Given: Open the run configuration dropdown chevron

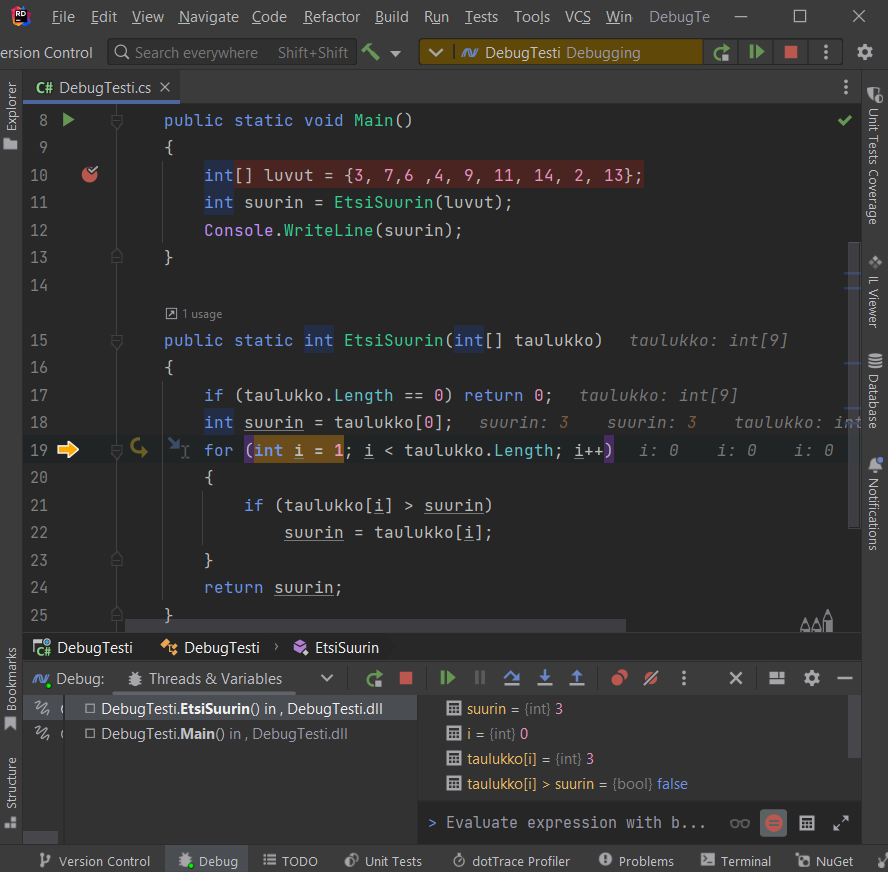Looking at the screenshot, I should (x=435, y=52).
